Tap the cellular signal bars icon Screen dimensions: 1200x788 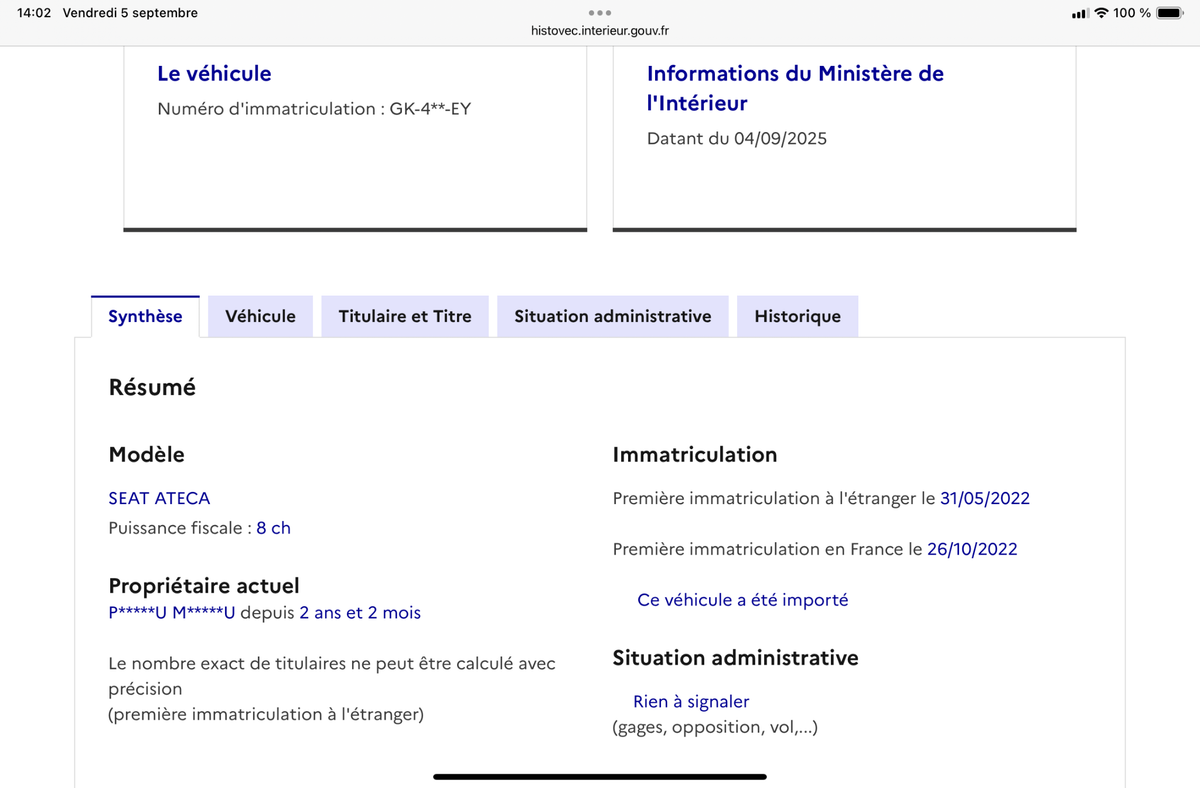pos(1080,14)
